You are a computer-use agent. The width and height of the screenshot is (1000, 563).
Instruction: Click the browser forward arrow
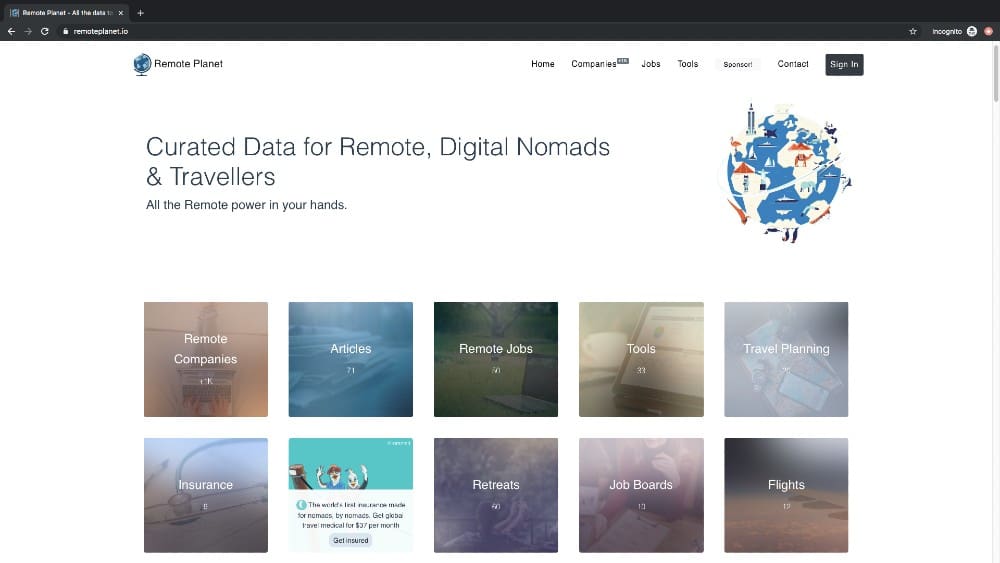click(28, 31)
